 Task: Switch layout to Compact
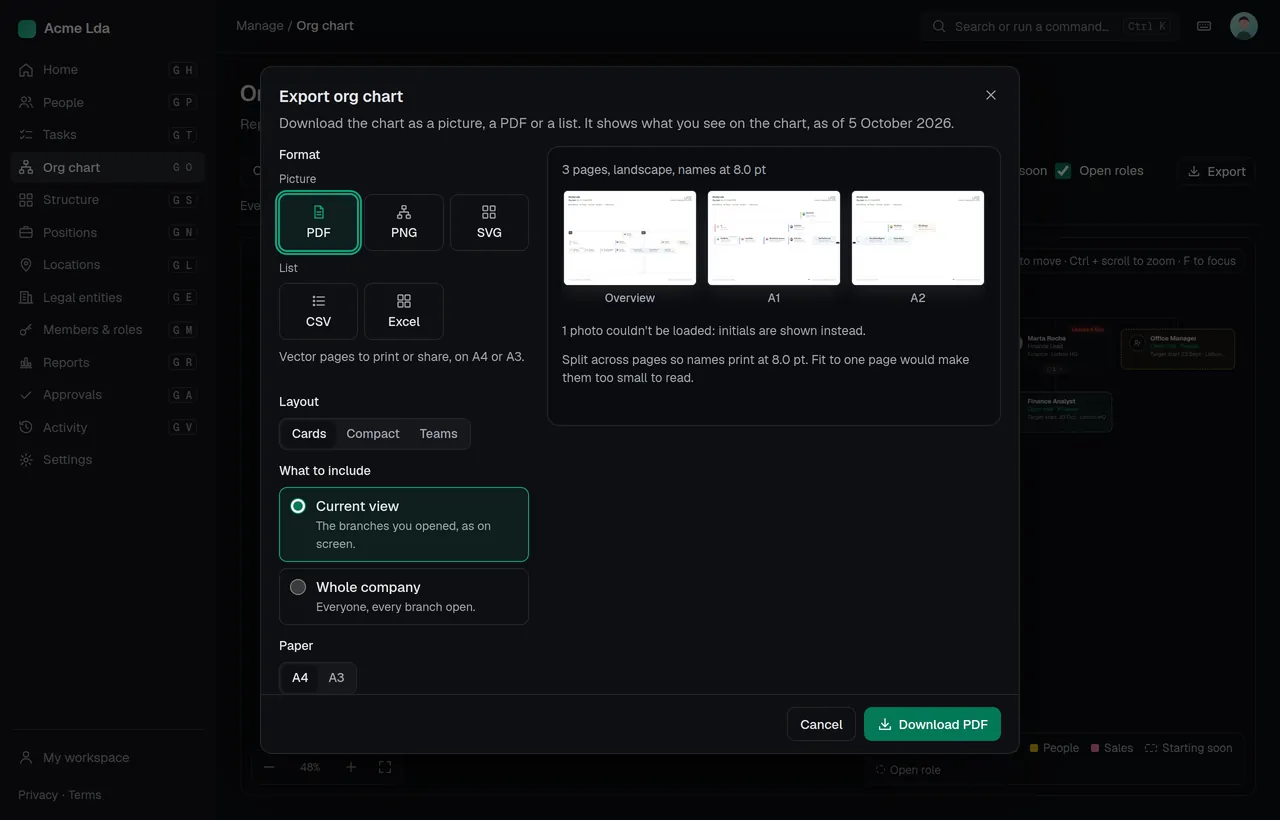[x=373, y=434]
